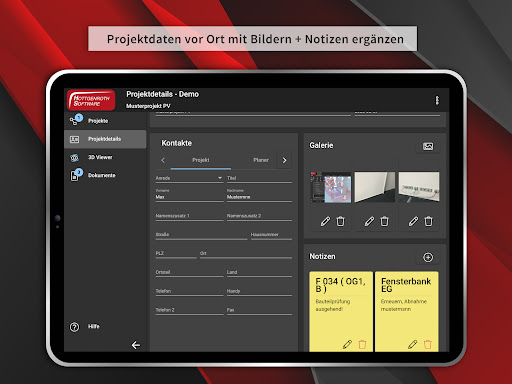Open the second gallery thumbnail

pos(375,187)
